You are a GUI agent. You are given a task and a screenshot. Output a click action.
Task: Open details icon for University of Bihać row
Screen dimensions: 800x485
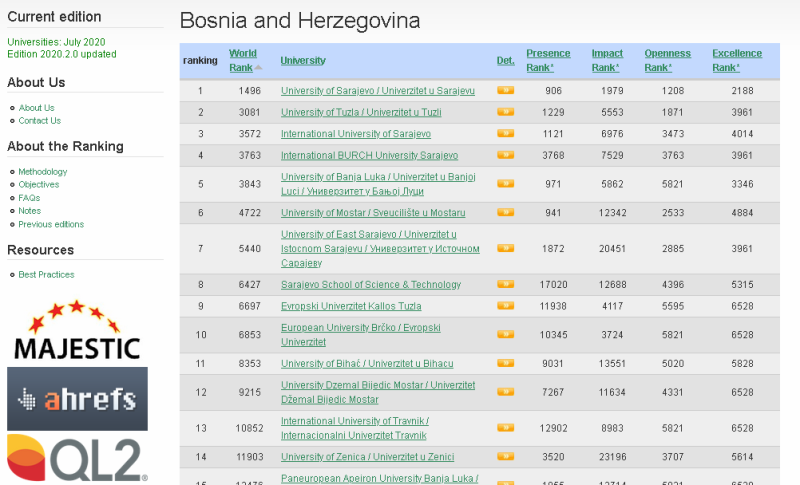(505, 363)
